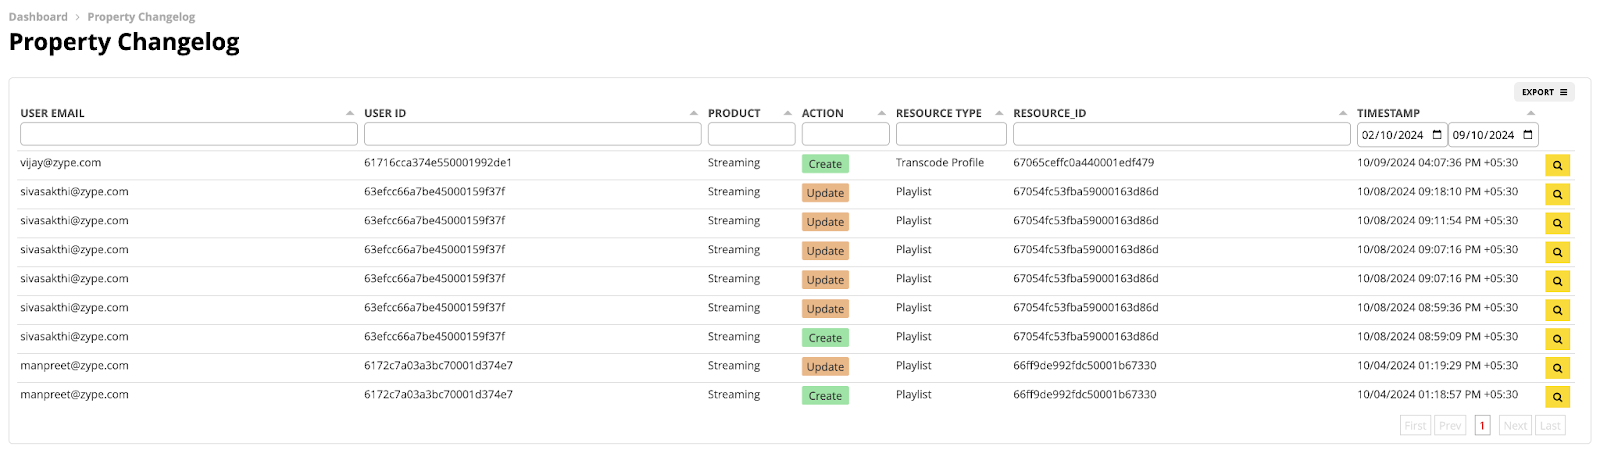
Task: View details of Update at 08:59:36 PM
Action: pos(1557,310)
